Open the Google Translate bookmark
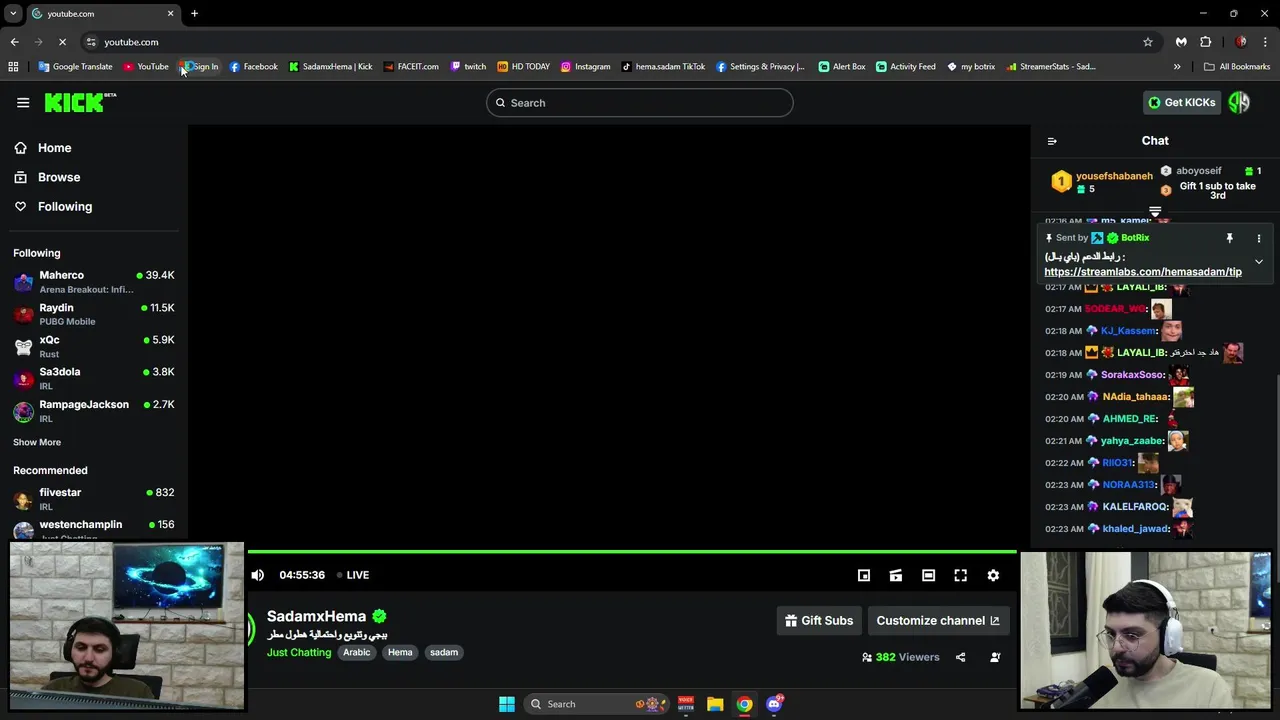The width and height of the screenshot is (1280, 720). point(76,67)
